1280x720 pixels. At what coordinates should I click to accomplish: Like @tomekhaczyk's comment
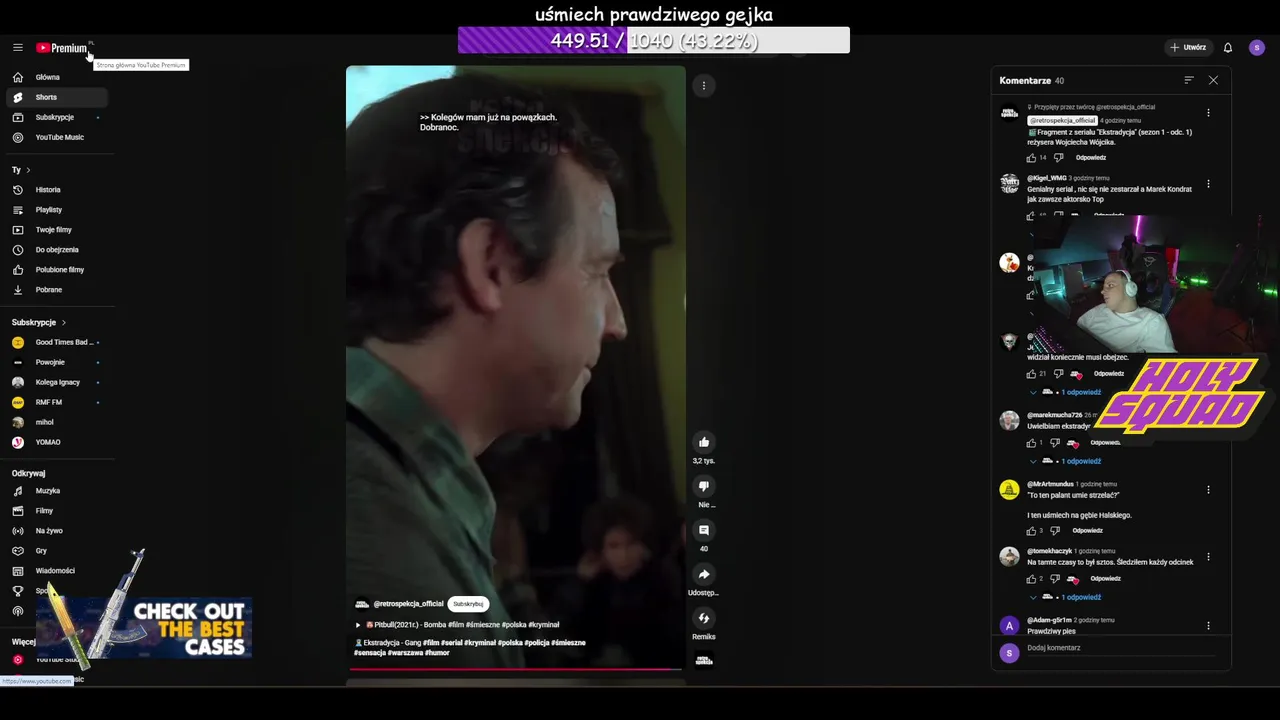(x=1032, y=579)
